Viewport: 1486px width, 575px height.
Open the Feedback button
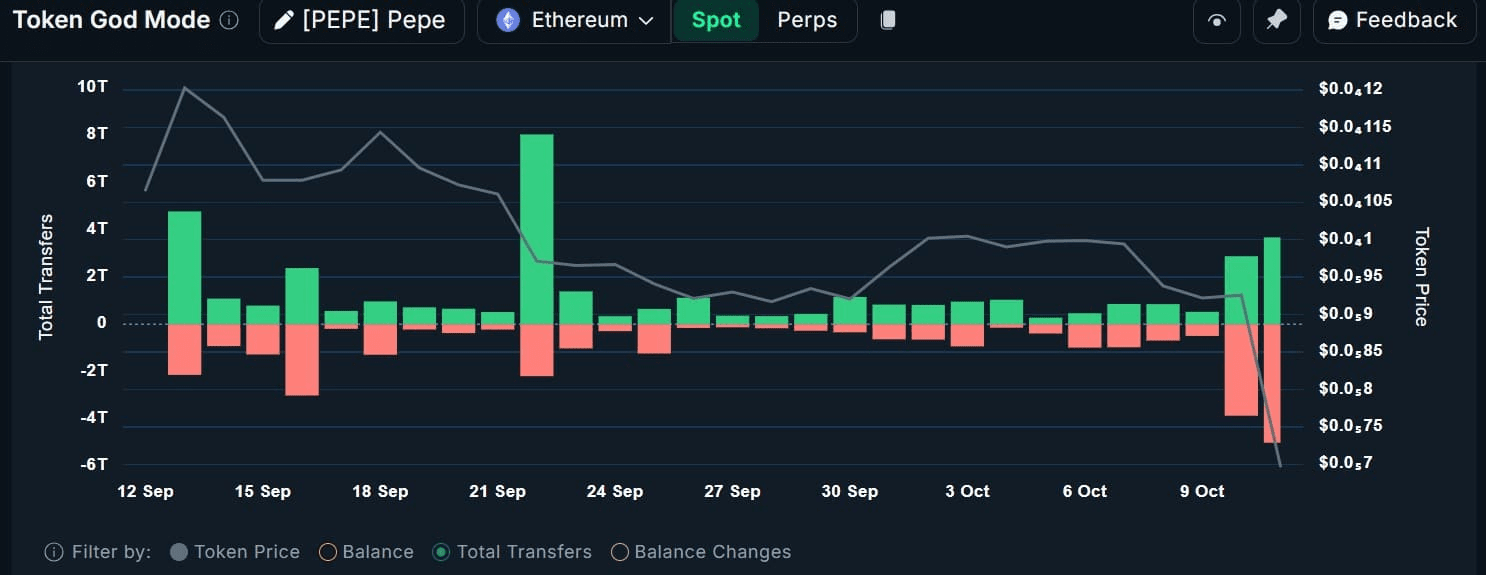click(x=1394, y=21)
